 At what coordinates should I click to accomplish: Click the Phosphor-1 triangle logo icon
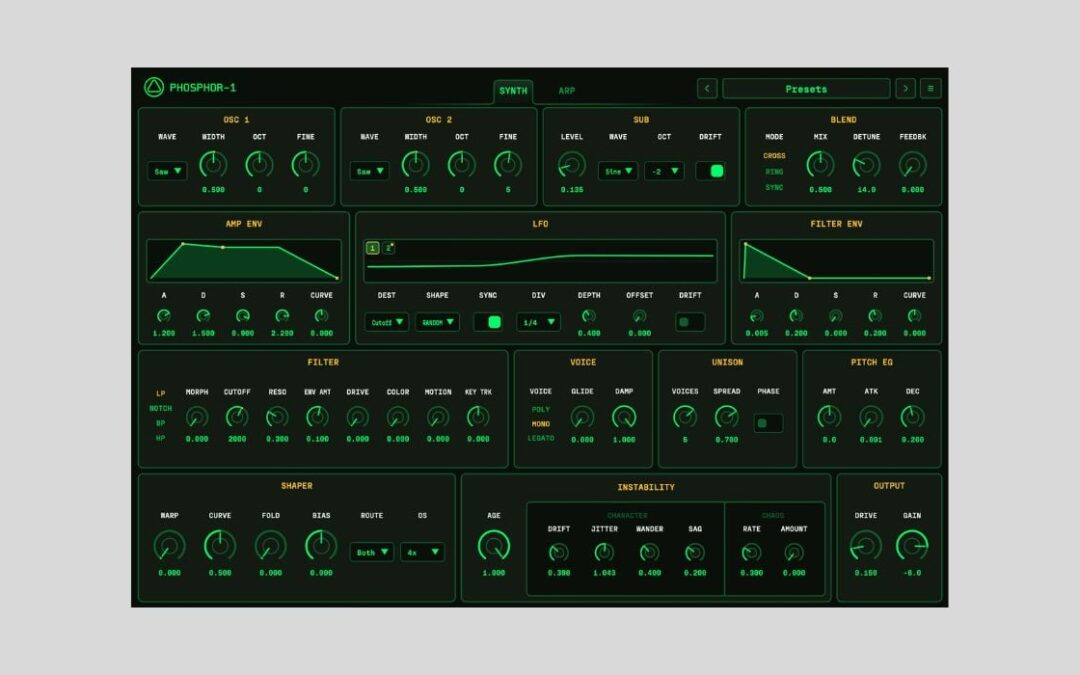click(x=154, y=87)
